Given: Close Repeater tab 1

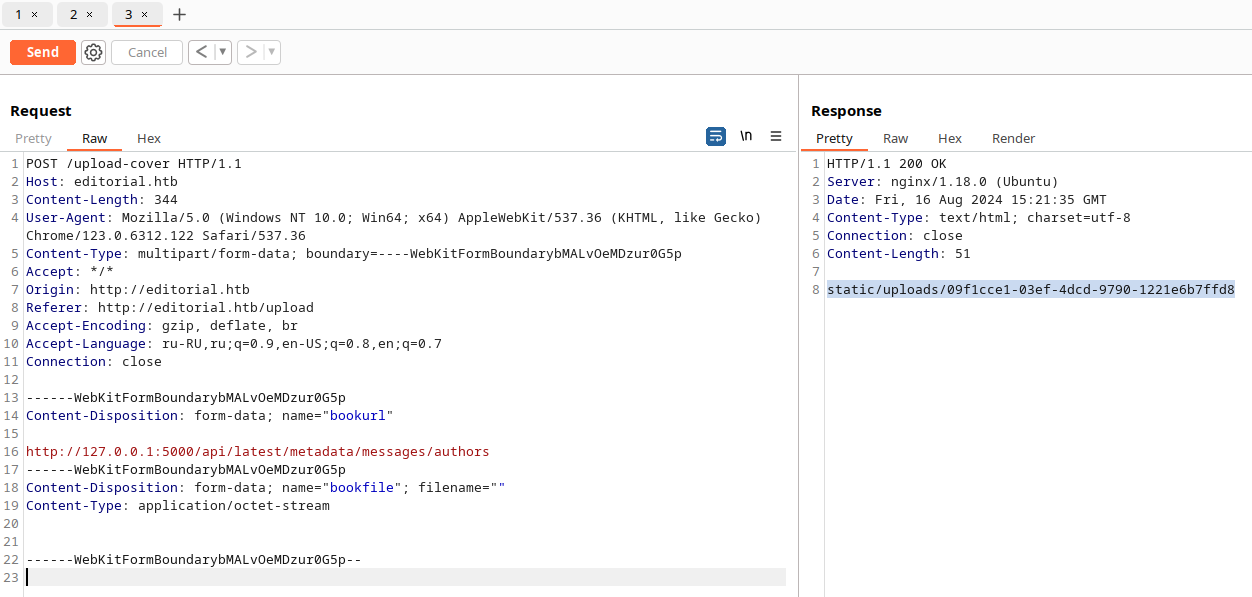Looking at the screenshot, I should click(35, 15).
